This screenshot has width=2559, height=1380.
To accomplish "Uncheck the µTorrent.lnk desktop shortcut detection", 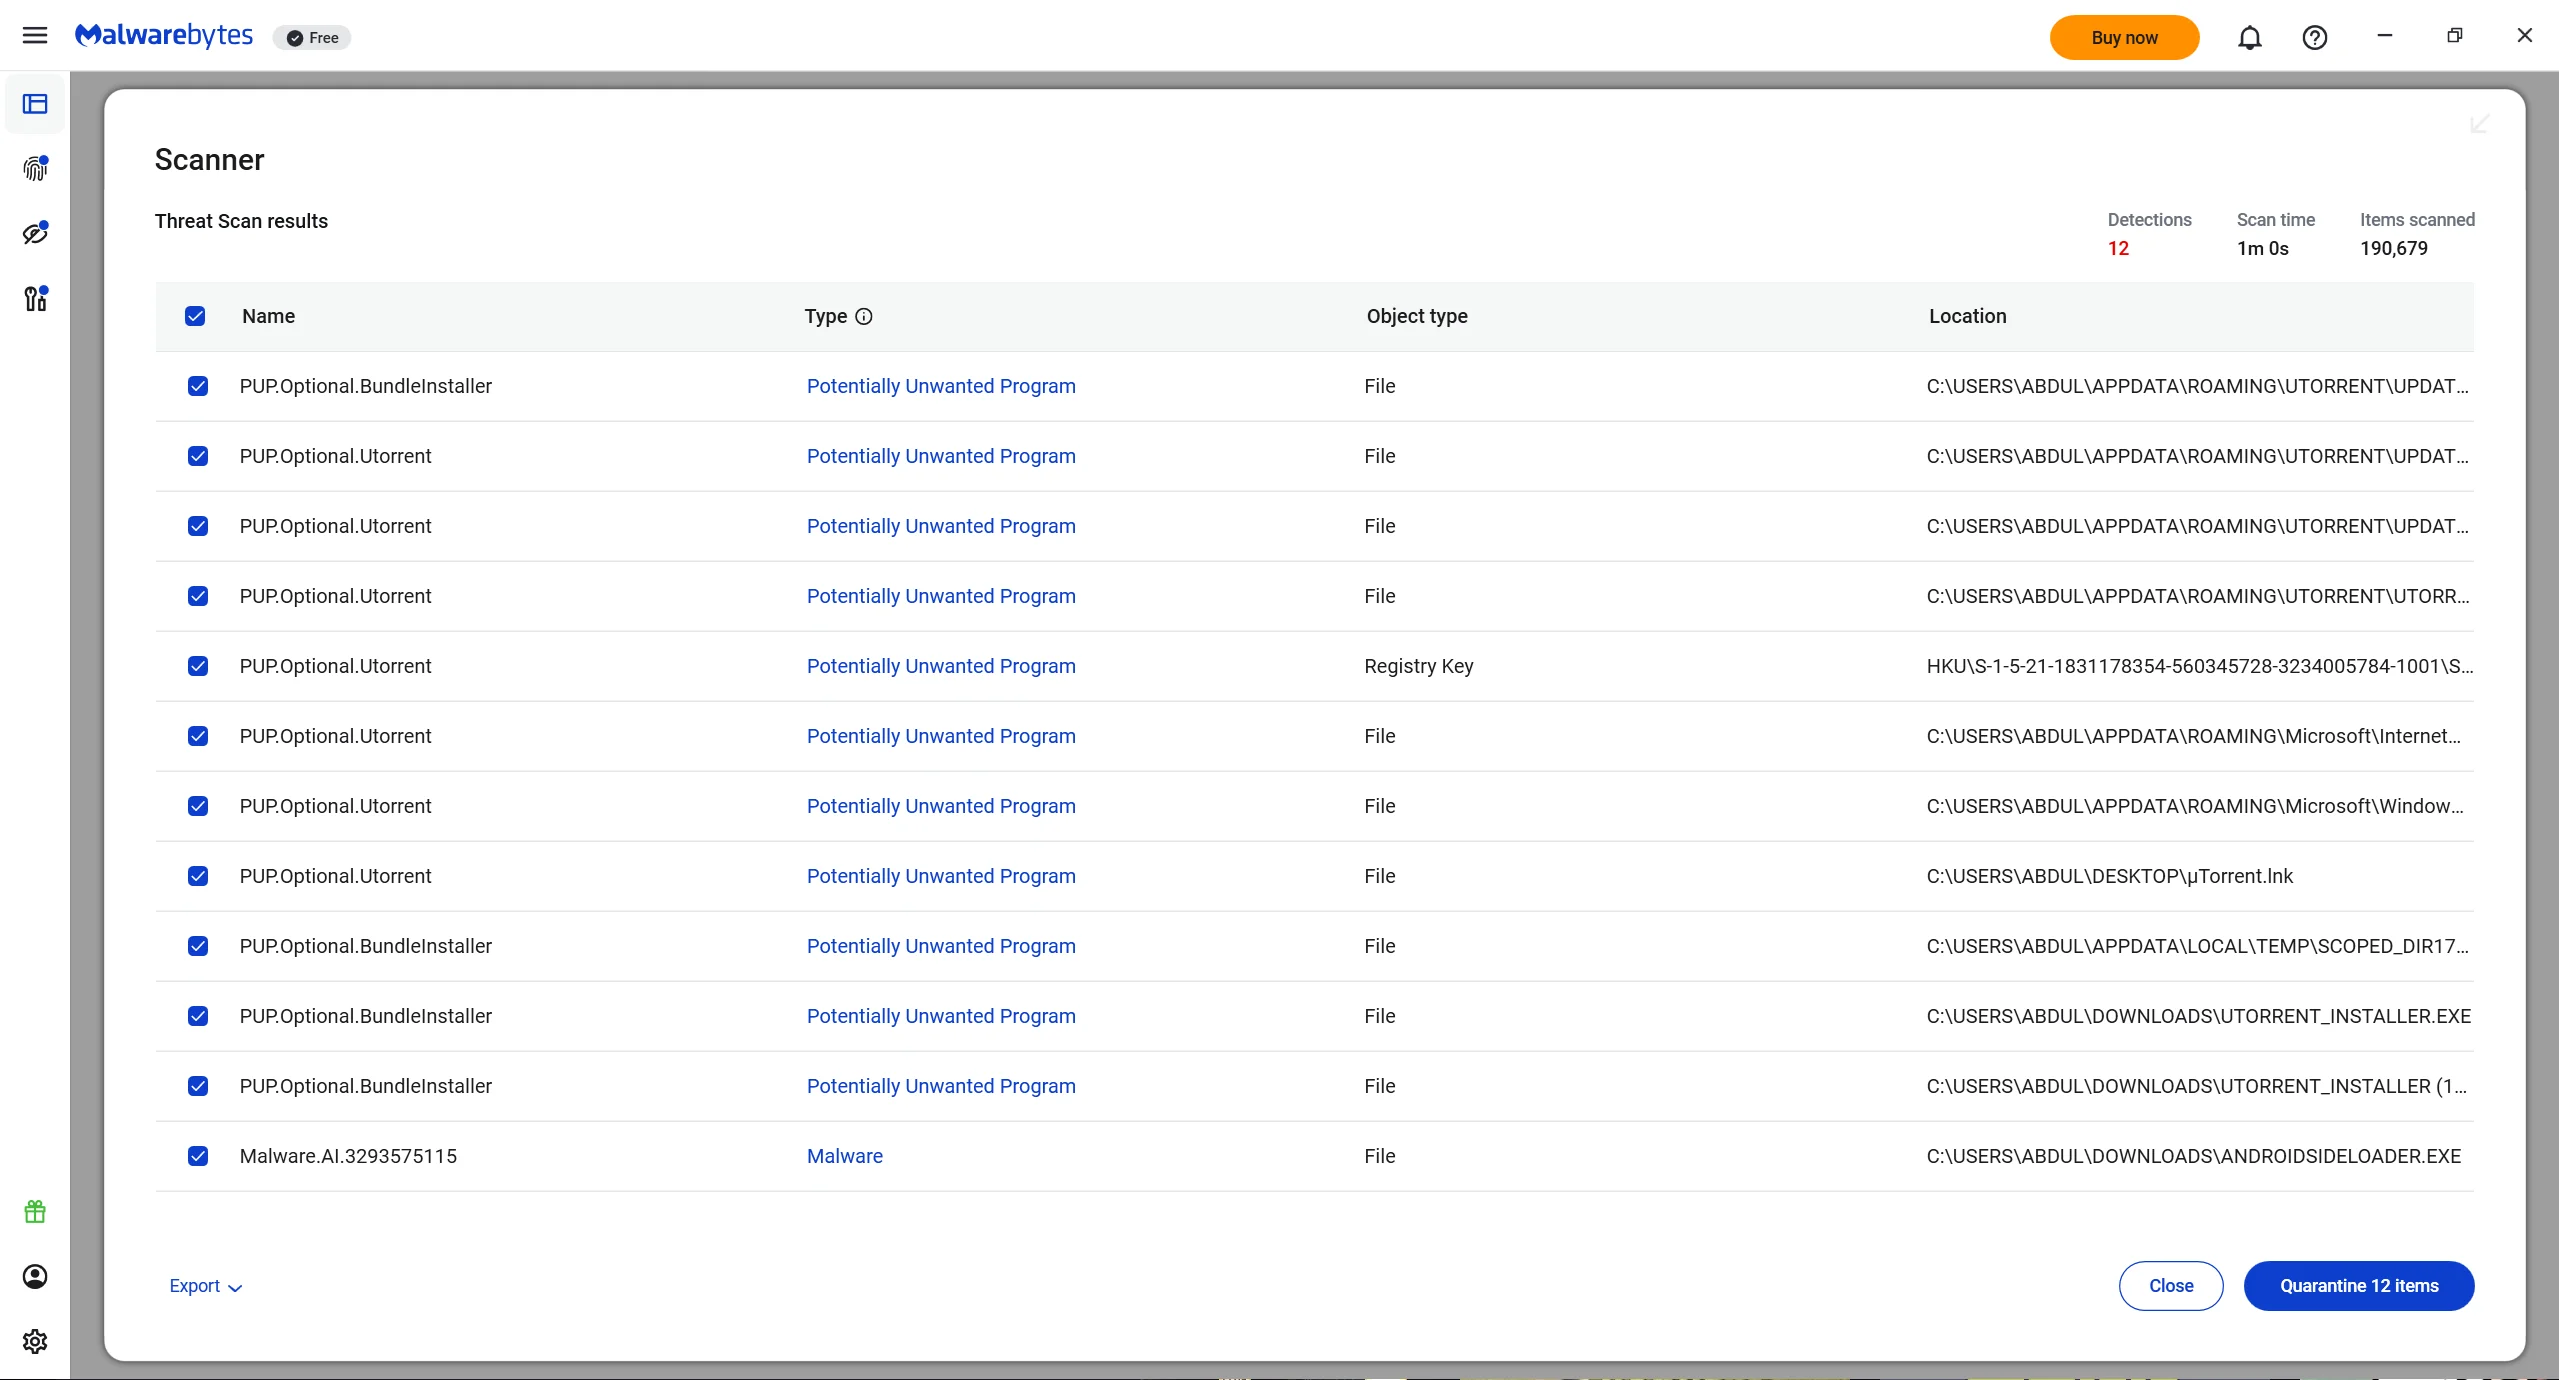I will click(198, 876).
